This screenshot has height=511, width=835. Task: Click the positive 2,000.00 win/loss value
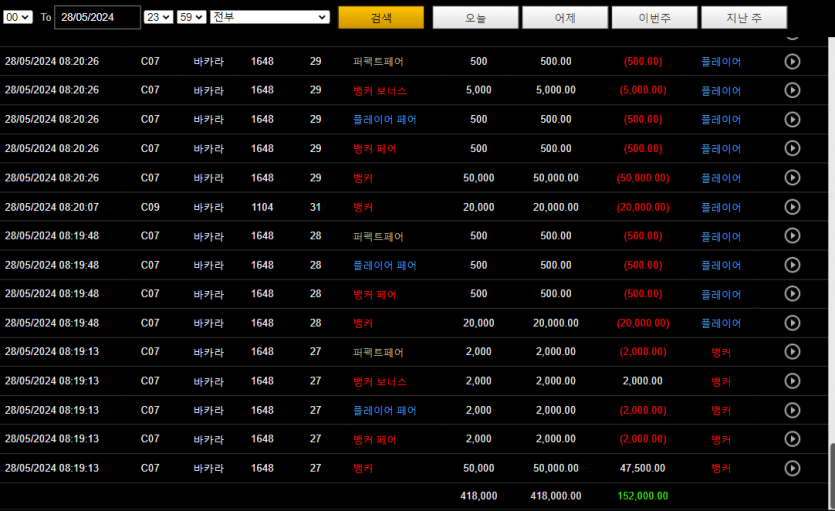642,381
